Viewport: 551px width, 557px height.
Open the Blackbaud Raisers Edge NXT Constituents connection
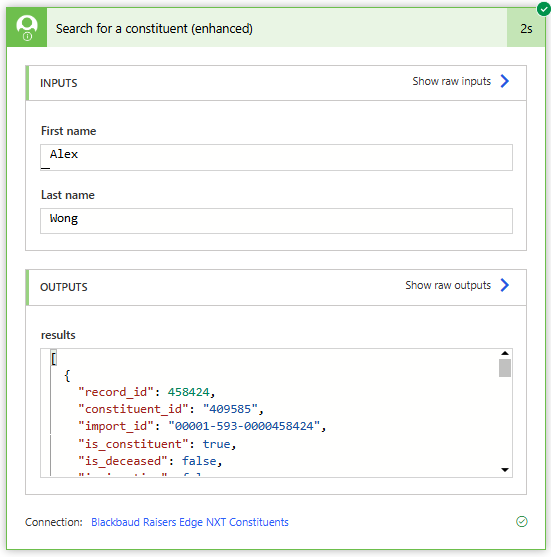[x=190, y=522]
